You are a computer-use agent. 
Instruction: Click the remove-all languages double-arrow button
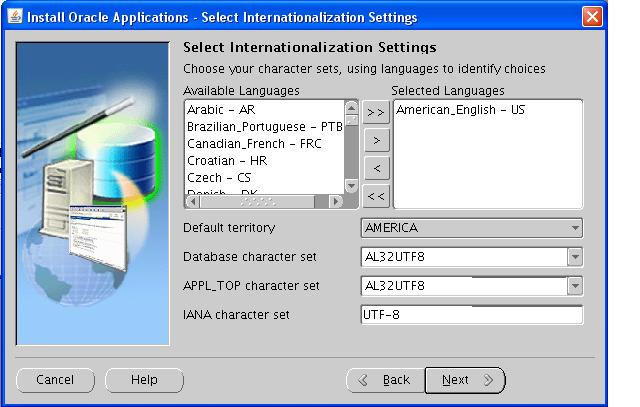click(x=376, y=196)
